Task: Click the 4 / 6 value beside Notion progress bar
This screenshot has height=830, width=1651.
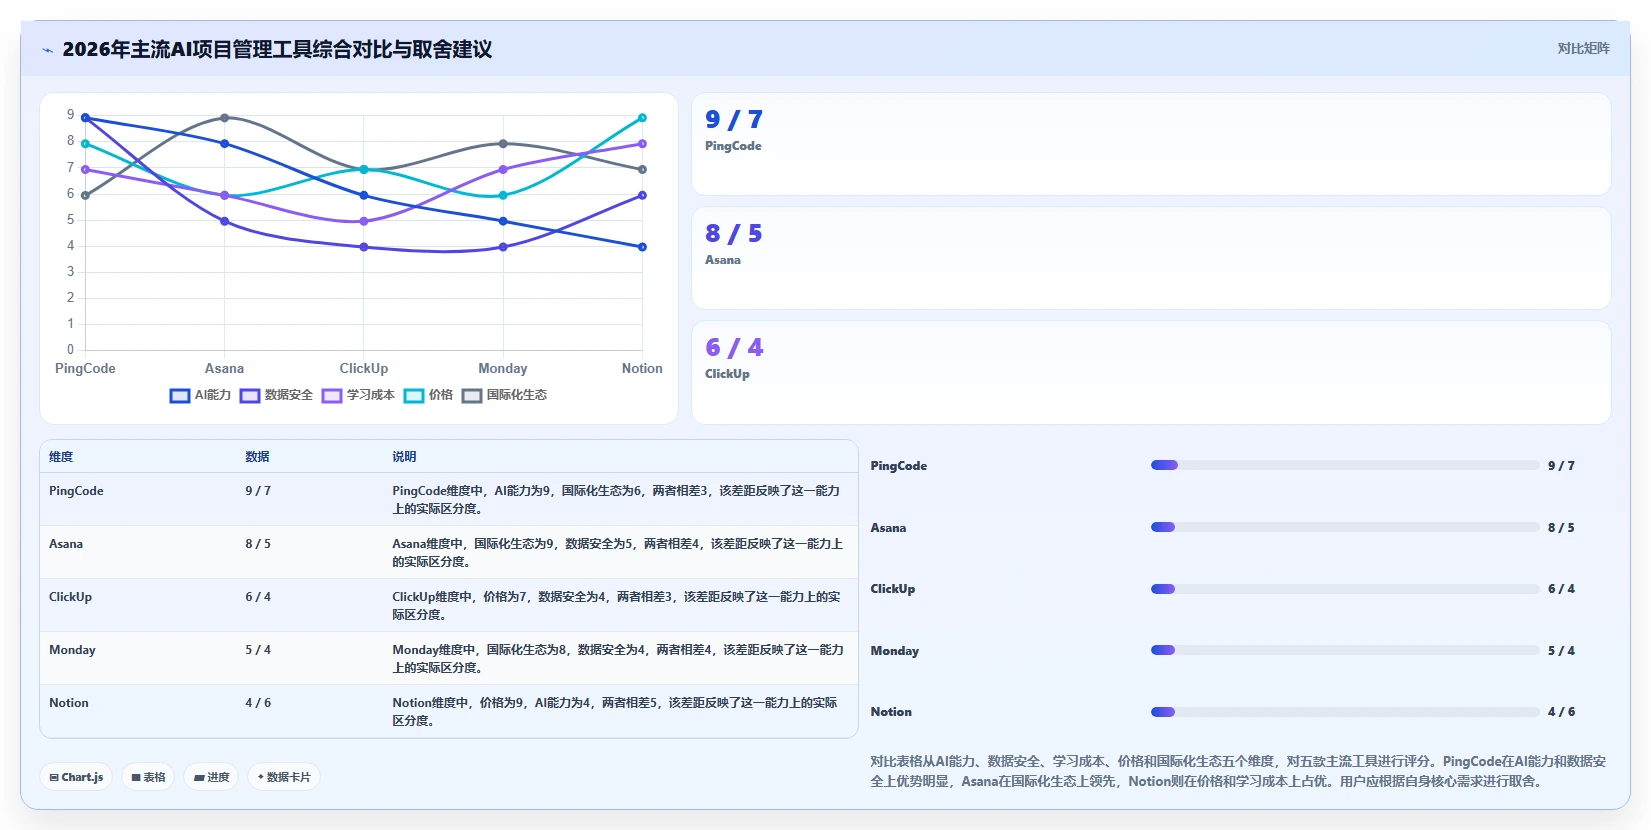Action: pos(1561,712)
